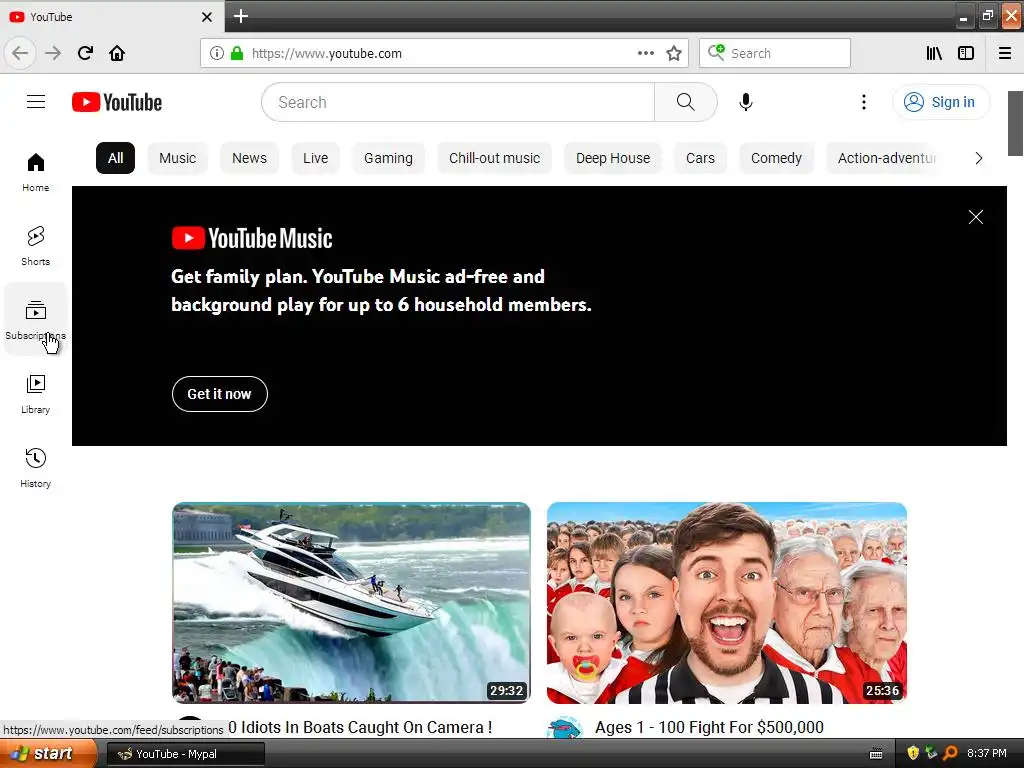Bookmark this page with star icon
This screenshot has width=1024, height=768.
pos(674,53)
